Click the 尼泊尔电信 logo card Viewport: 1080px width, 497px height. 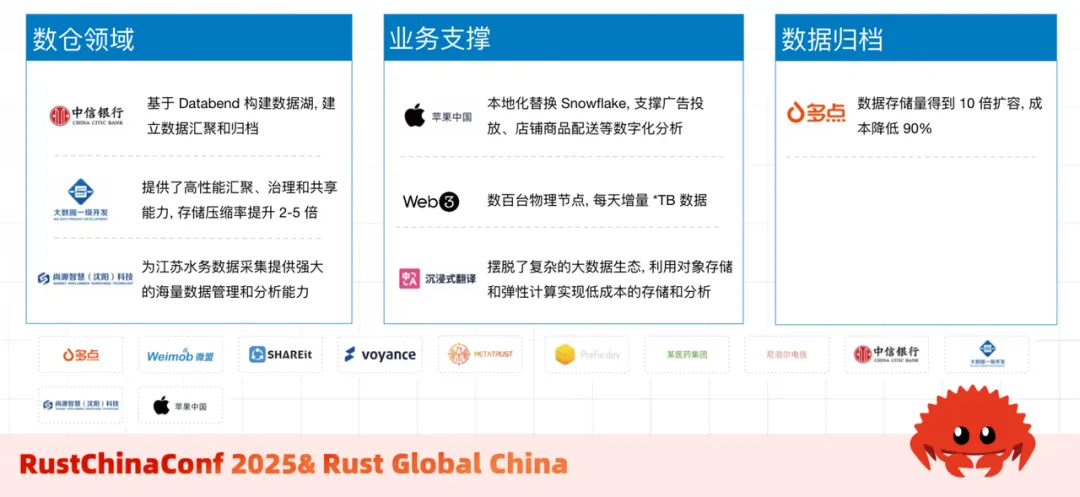click(x=786, y=355)
